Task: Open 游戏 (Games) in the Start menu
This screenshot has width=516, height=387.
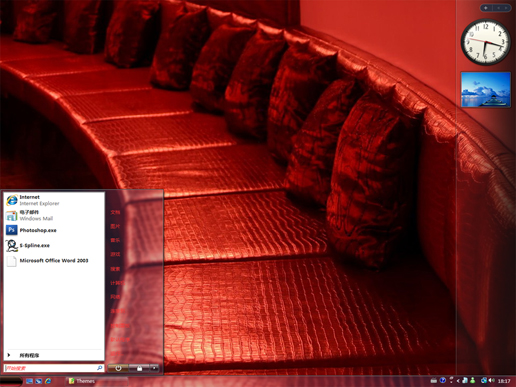Action: click(115, 254)
